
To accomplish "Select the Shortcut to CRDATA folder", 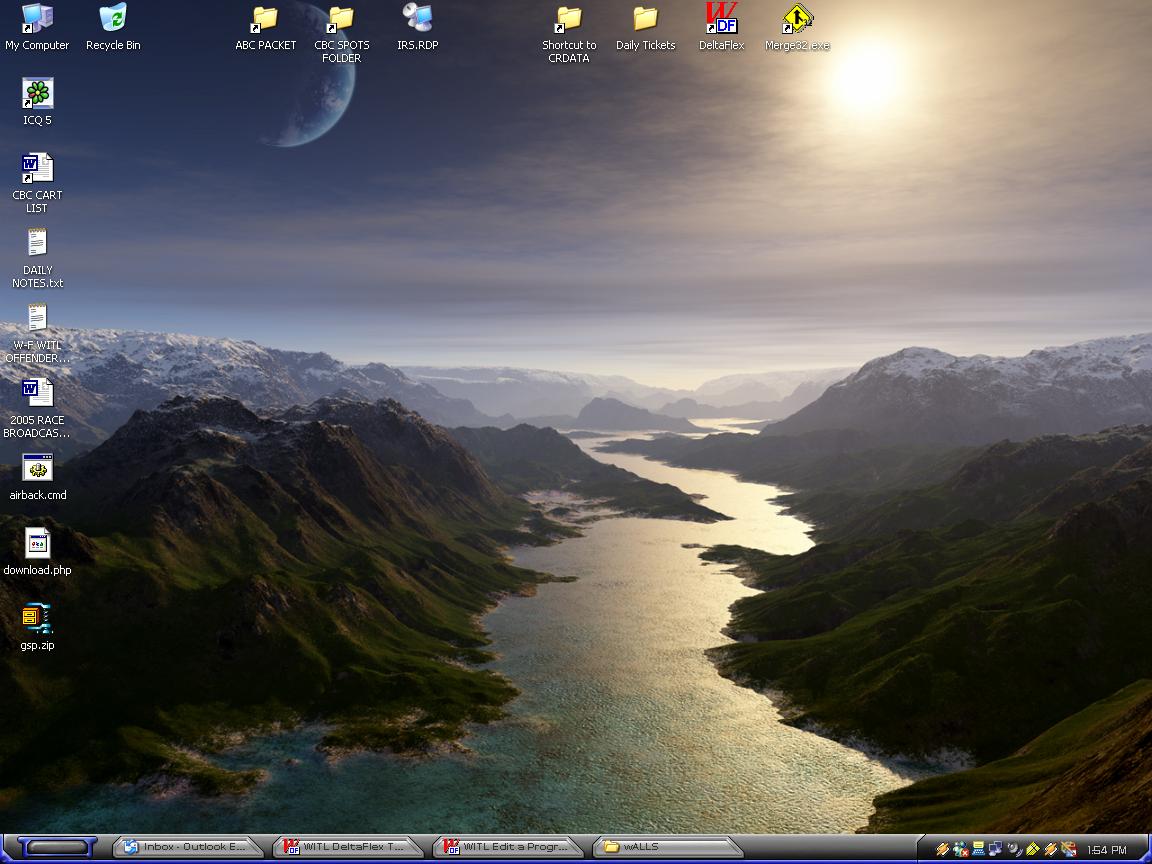I will (569, 19).
